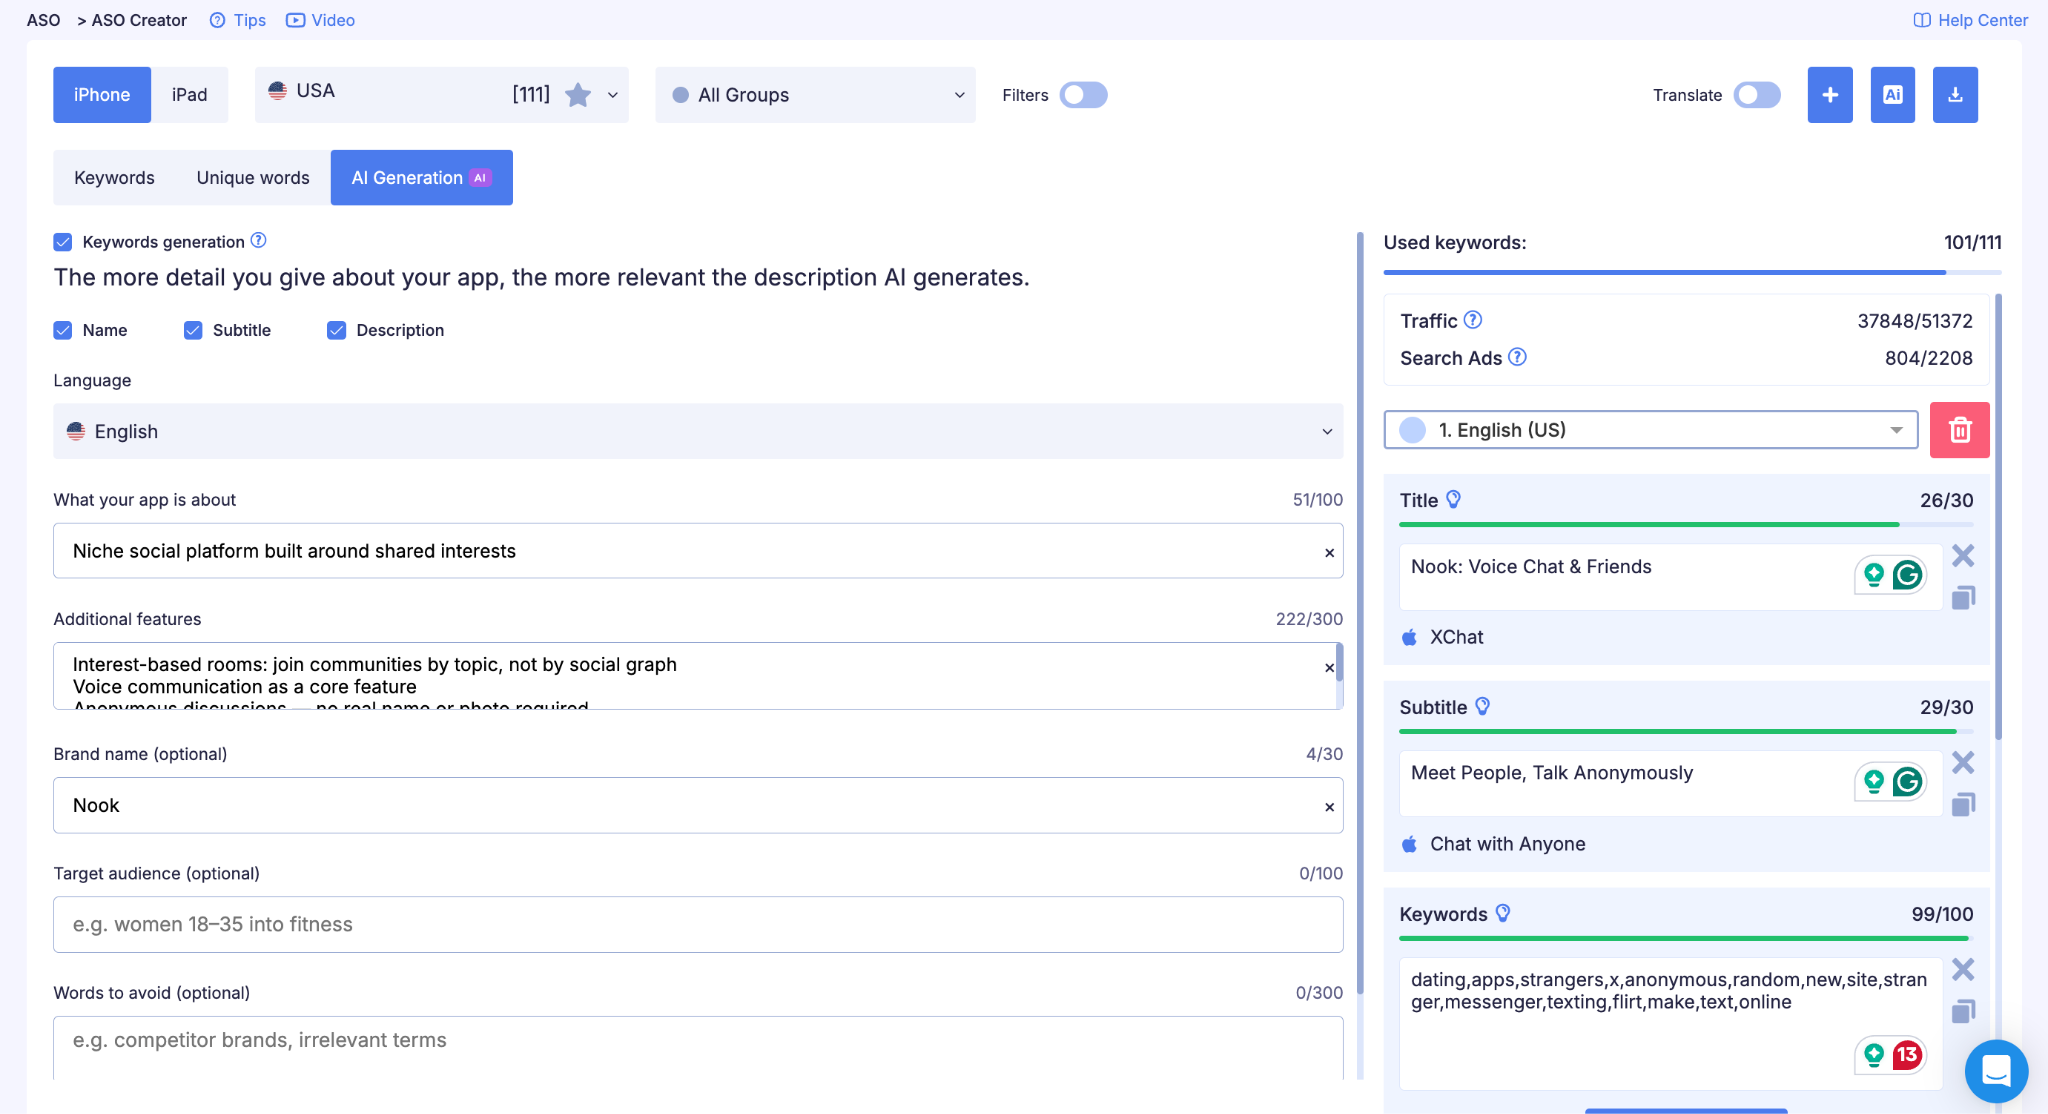Click the download export icon
Screen dimensions: 2048x1114
(1955, 95)
